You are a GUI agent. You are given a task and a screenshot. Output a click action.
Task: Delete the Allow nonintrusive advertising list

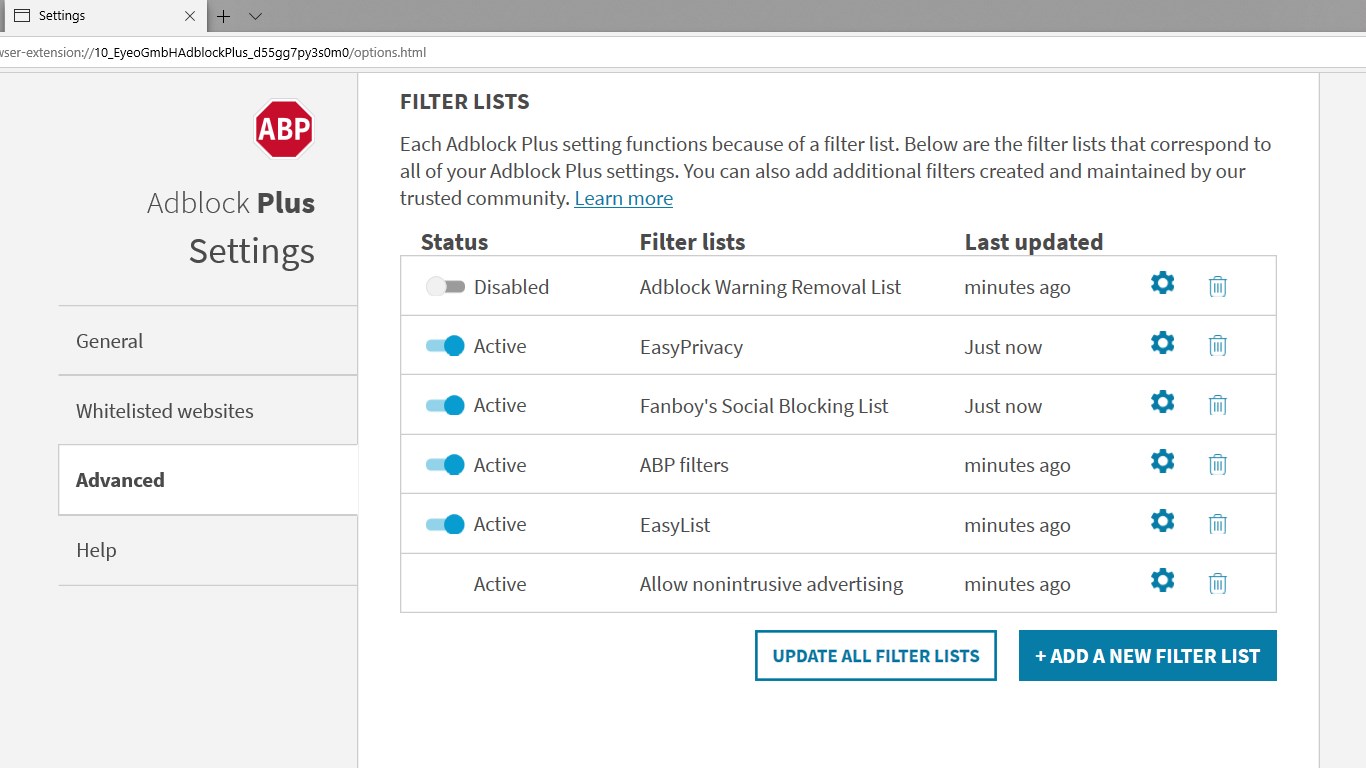(x=1217, y=581)
